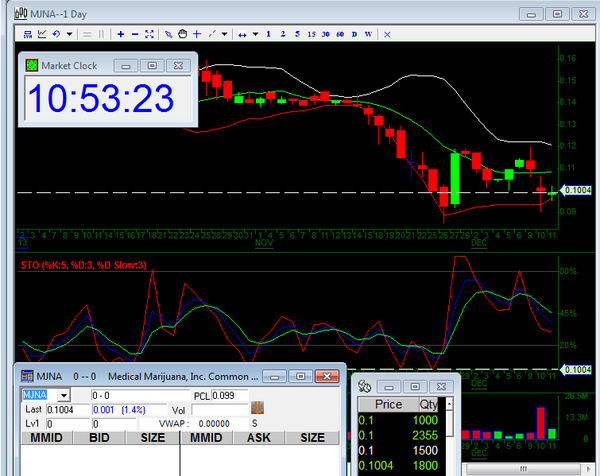
Task: Activate the crosshair cursor tool
Action: 197,34
